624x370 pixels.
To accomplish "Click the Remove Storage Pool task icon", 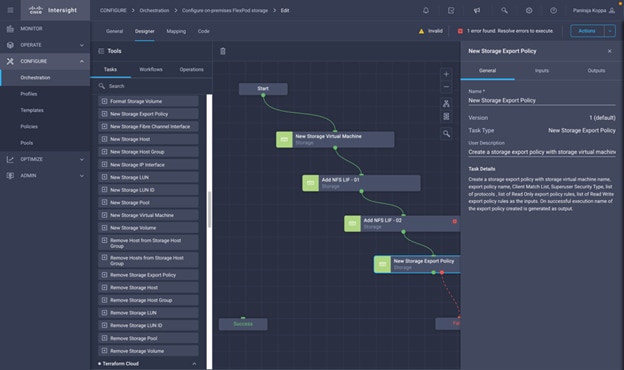I will (x=104, y=338).
